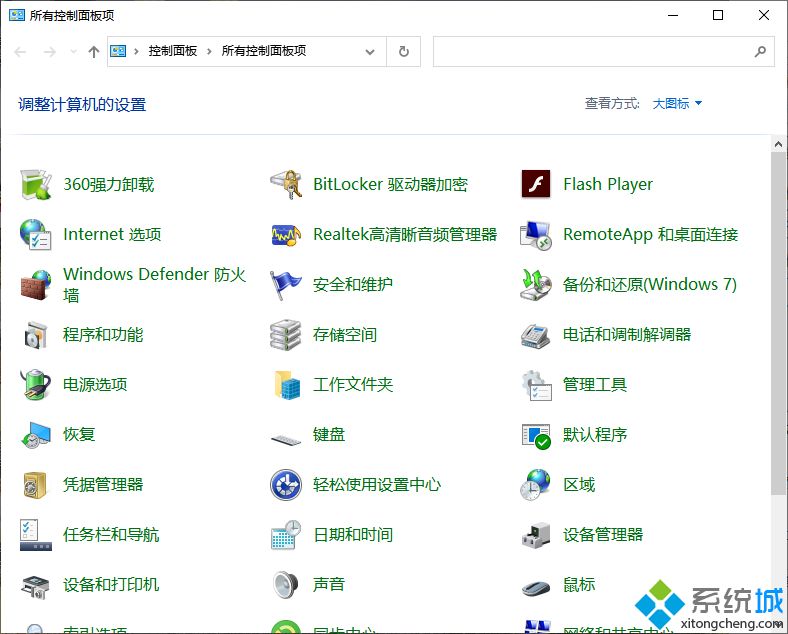The image size is (788, 634).
Task: Click the 键盘 link text
Action: tap(329, 435)
